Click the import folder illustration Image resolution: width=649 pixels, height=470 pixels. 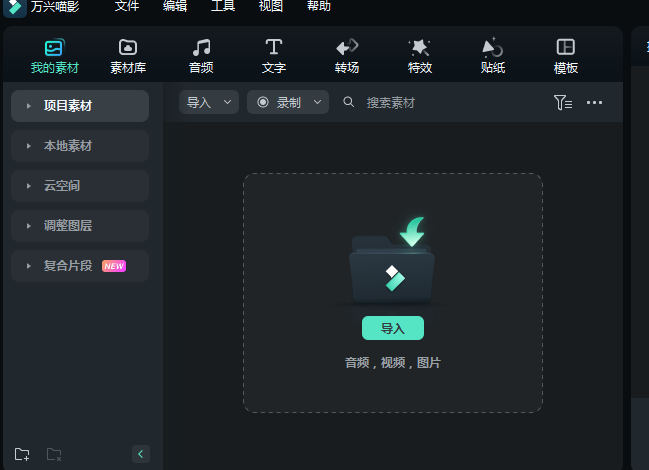392,261
